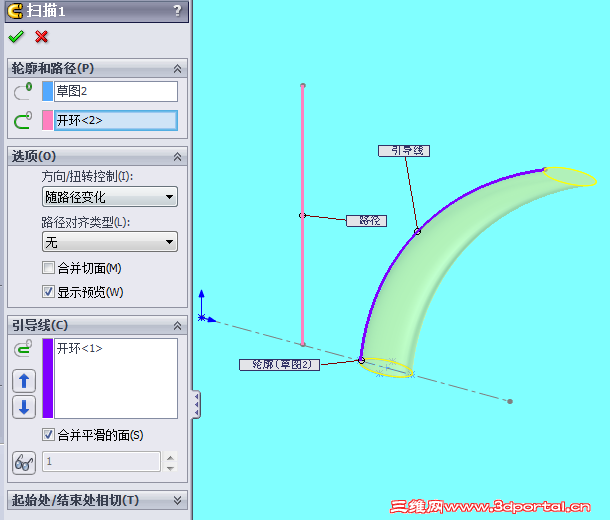
Task: Open the 路径对齐类型 dropdown showing 无
Action: point(110,242)
